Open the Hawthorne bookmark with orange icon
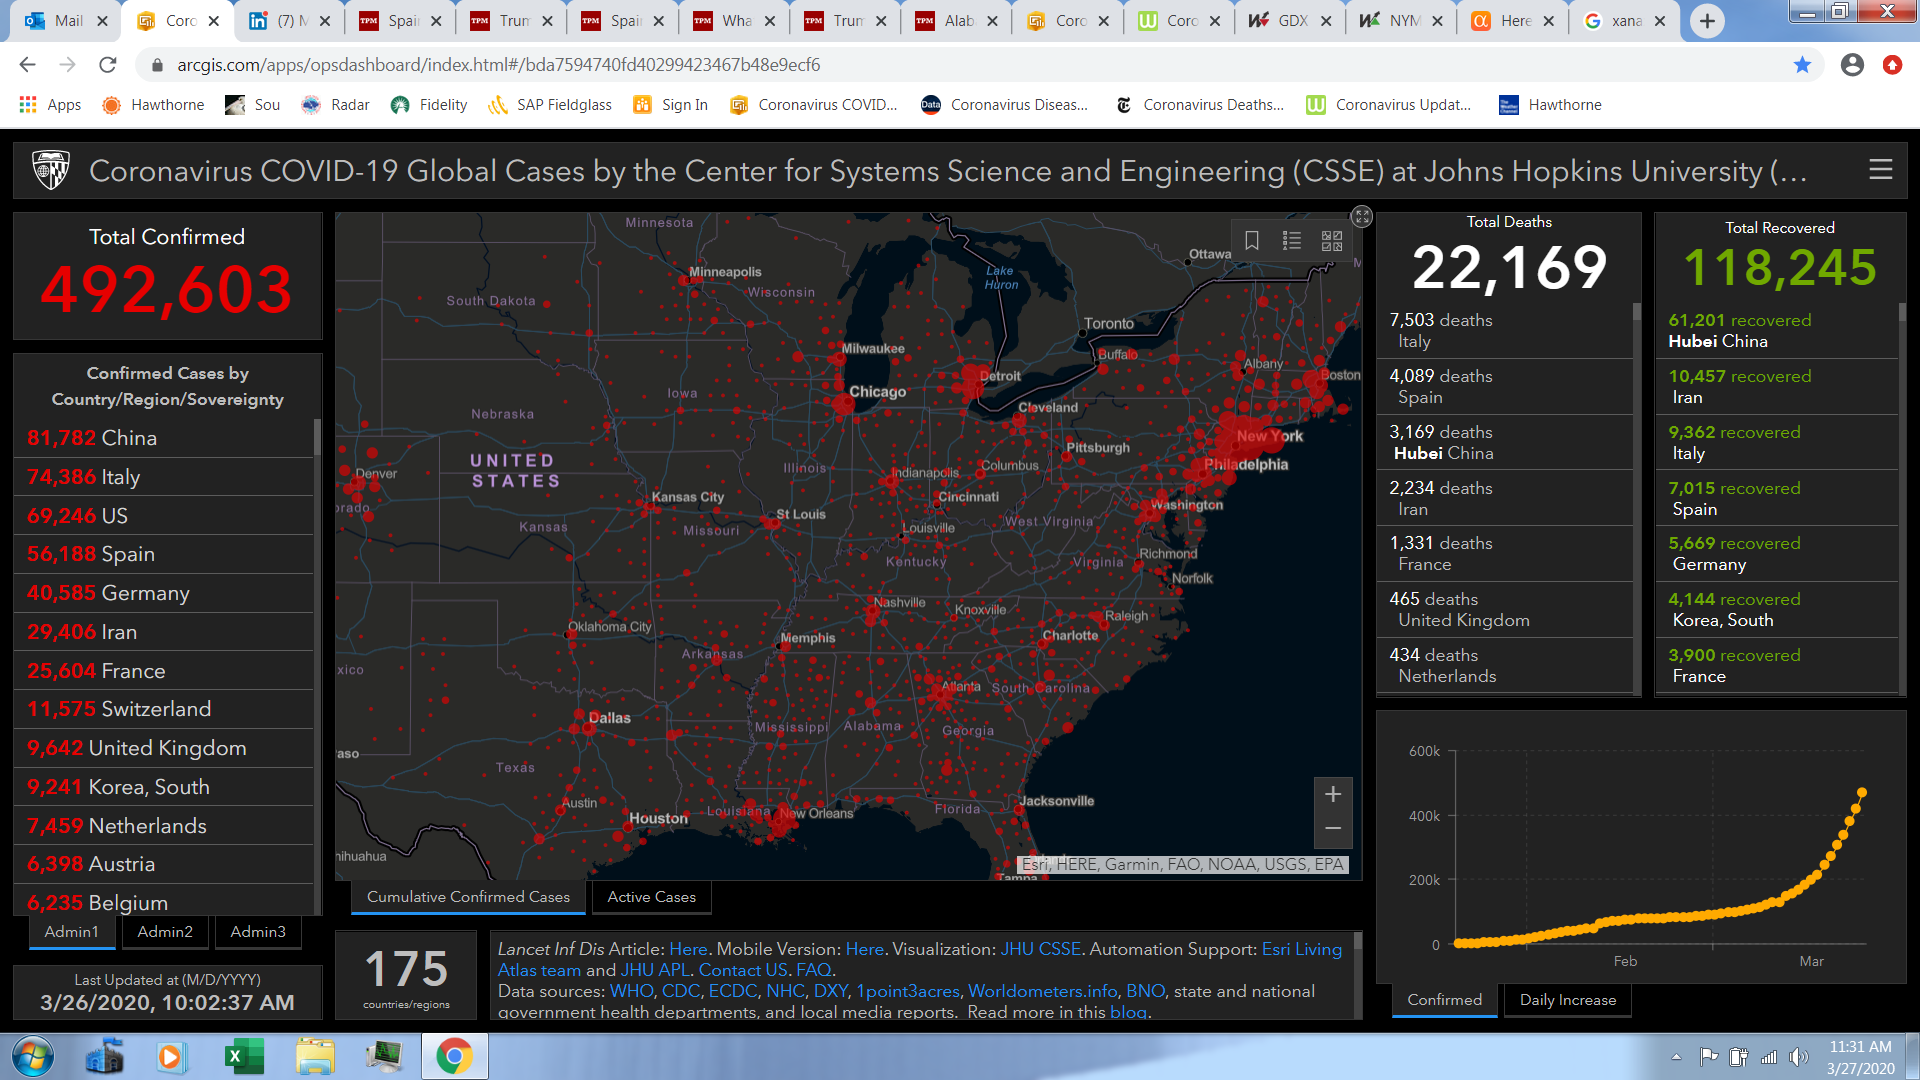The height and width of the screenshot is (1080, 1920). tap(153, 105)
